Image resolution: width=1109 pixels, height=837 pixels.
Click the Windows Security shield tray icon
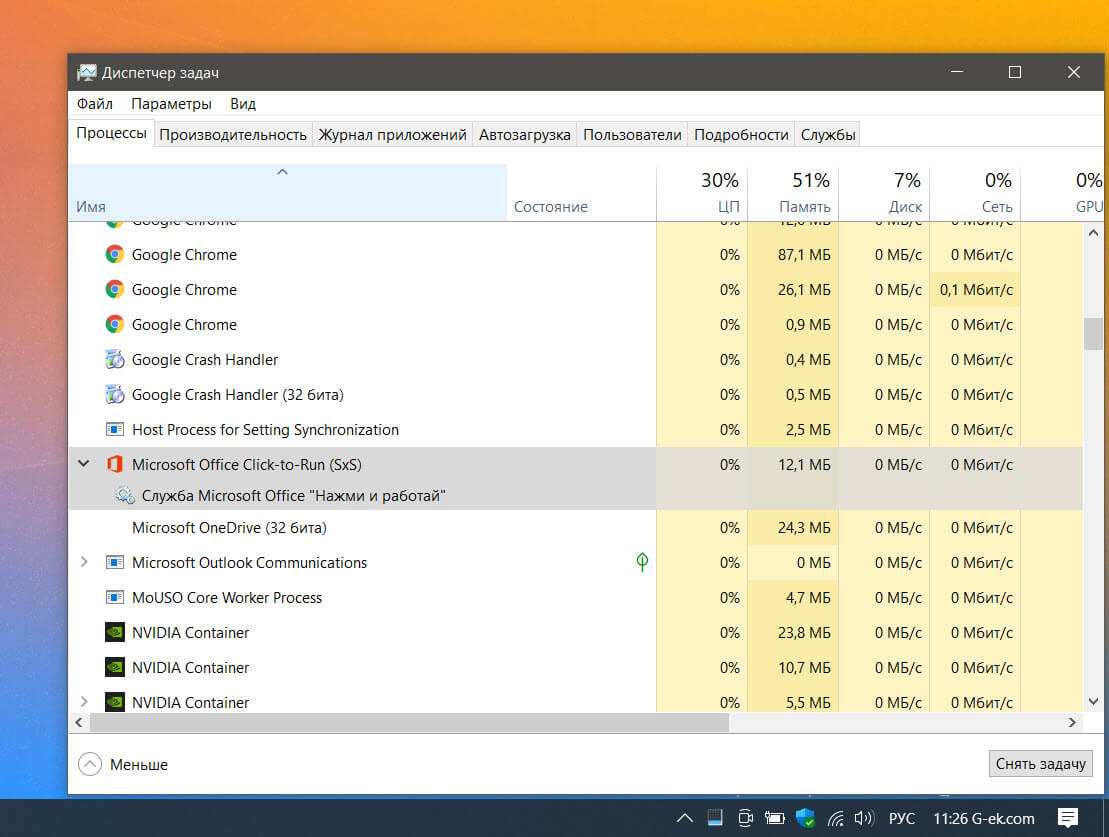coord(805,819)
